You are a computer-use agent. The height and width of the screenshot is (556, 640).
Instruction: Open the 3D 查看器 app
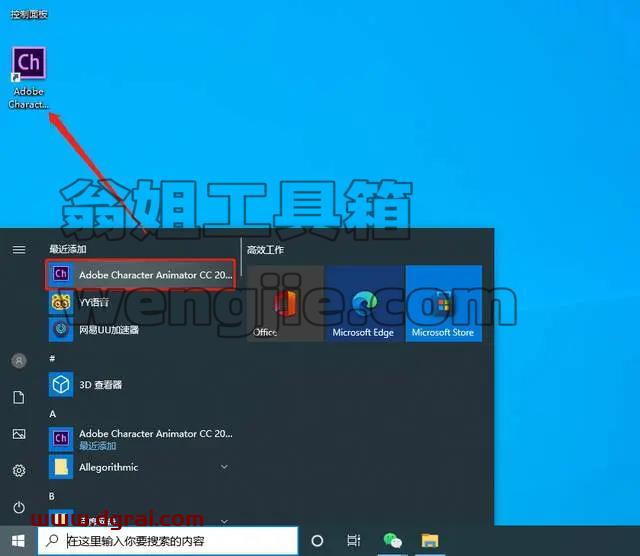[x=140, y=384]
